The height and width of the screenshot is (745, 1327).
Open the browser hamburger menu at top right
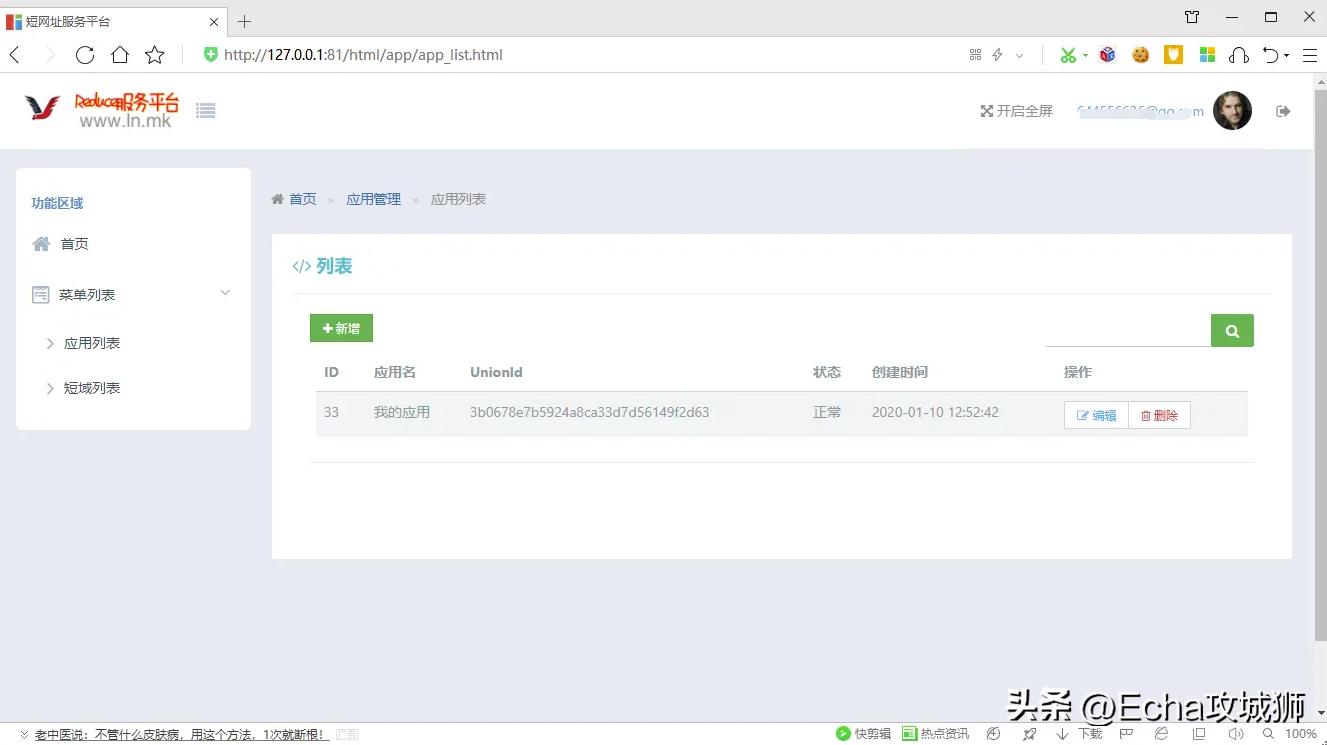pyautogui.click(x=1310, y=55)
